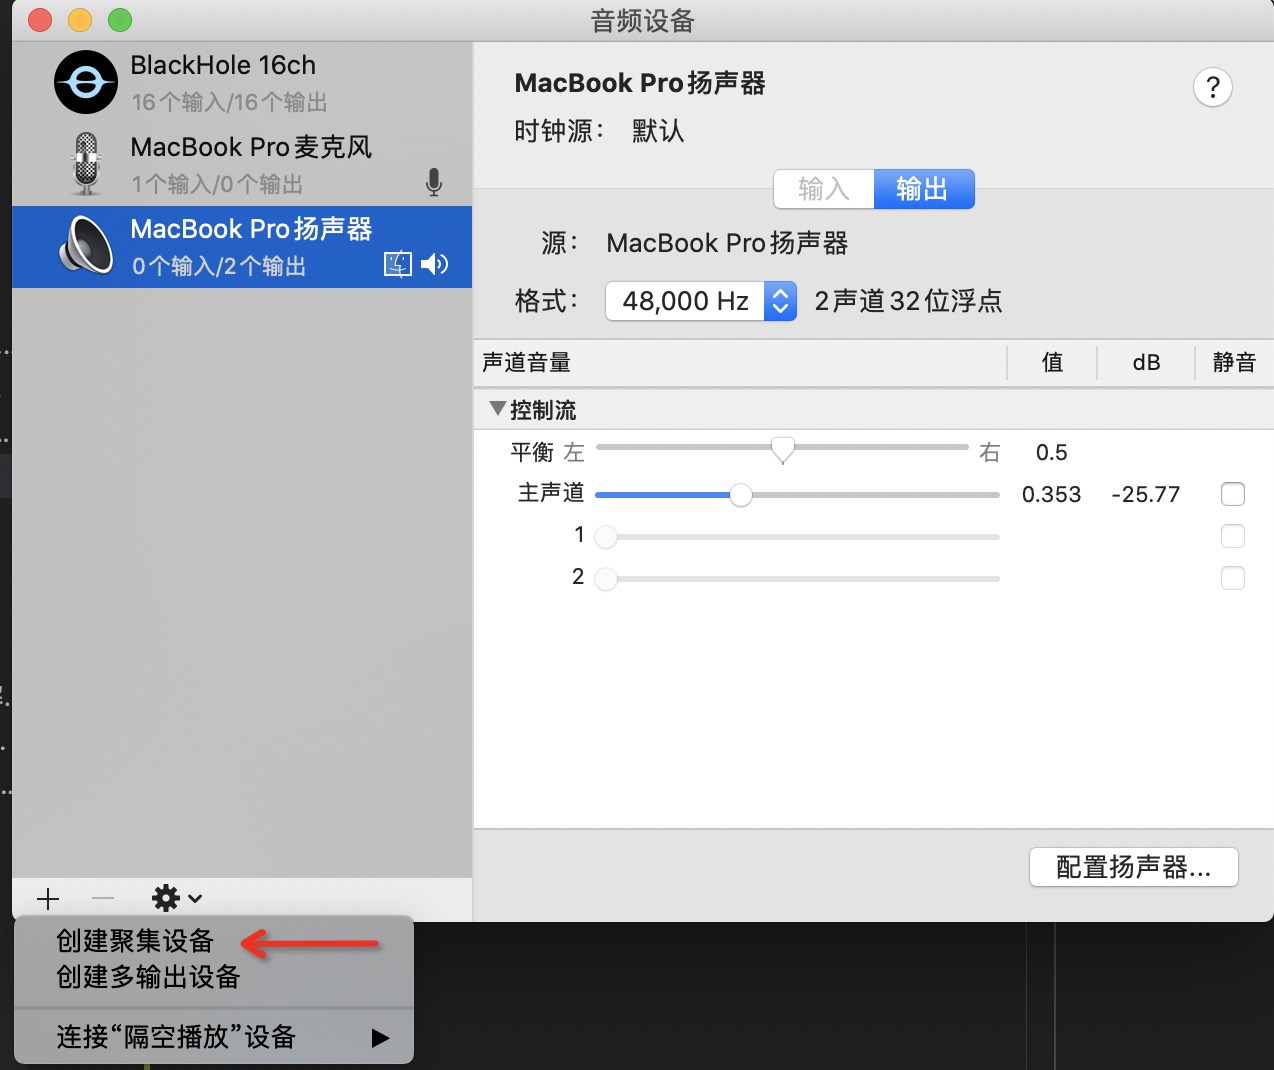
Task: Click the -25.77 dB value field
Action: (x=1146, y=494)
